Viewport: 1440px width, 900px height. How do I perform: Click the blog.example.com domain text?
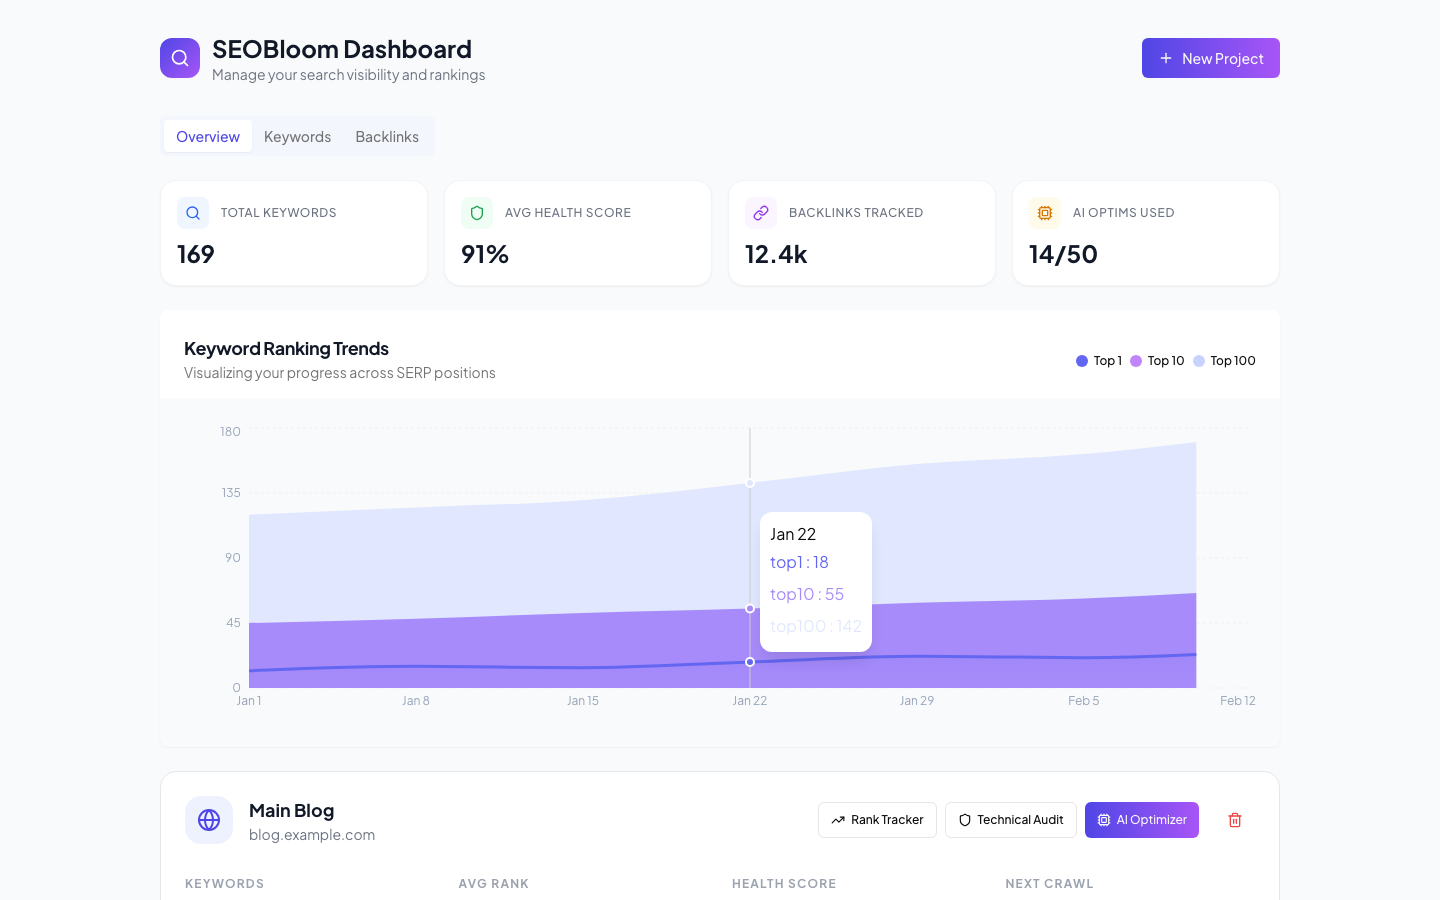coord(312,834)
